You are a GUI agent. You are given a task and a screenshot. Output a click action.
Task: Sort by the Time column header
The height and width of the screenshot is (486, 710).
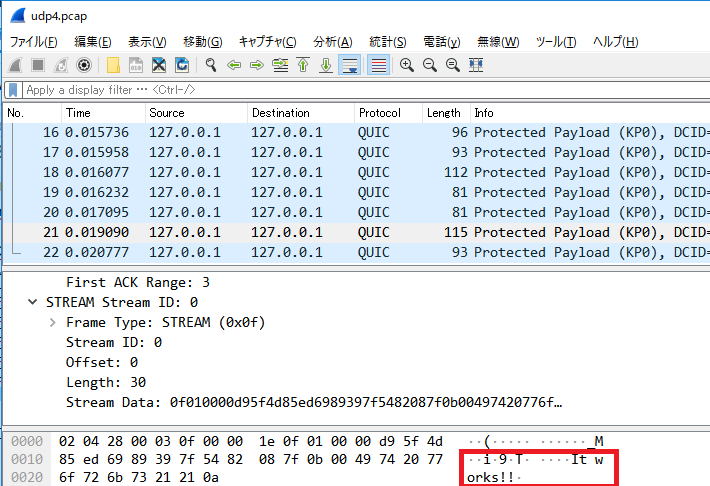pos(103,113)
